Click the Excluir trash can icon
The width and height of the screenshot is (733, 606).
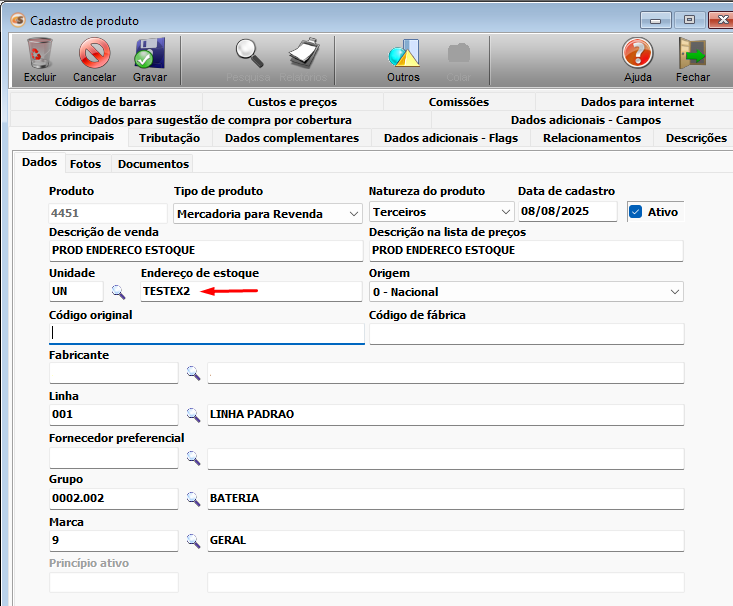(40, 54)
